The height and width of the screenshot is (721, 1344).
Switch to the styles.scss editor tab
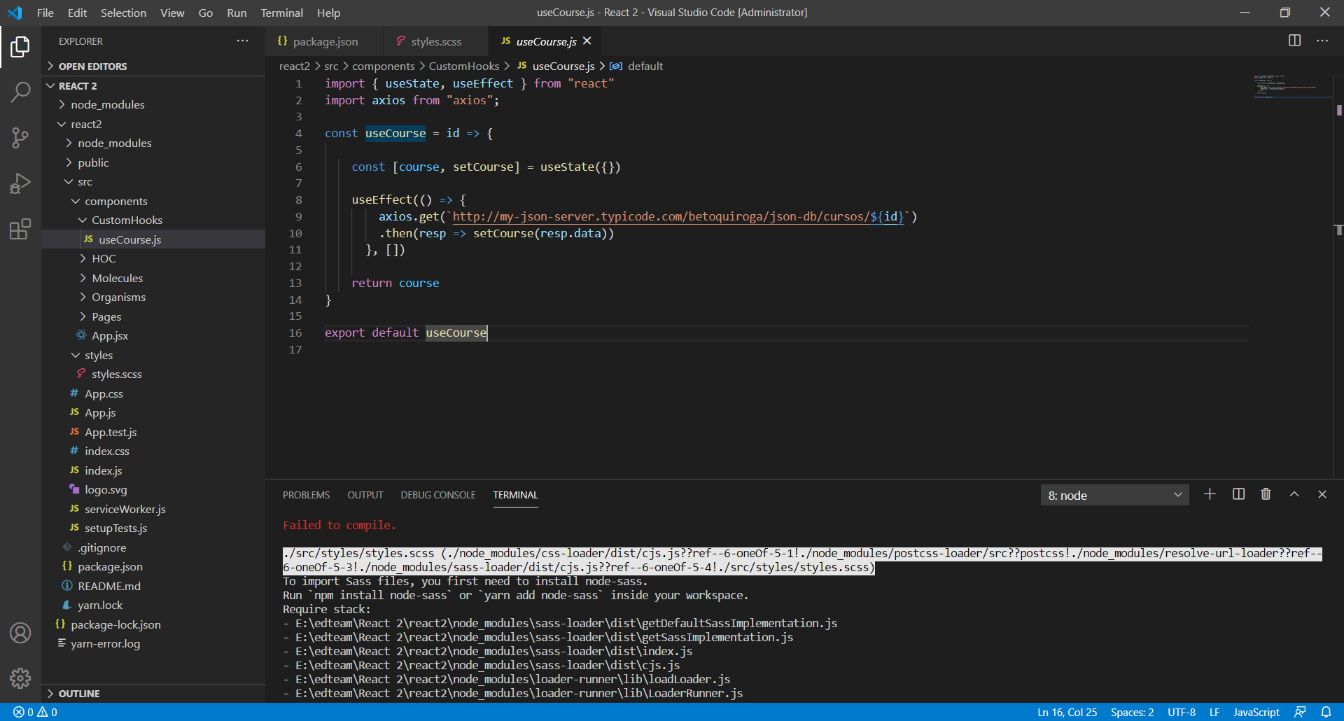point(437,41)
